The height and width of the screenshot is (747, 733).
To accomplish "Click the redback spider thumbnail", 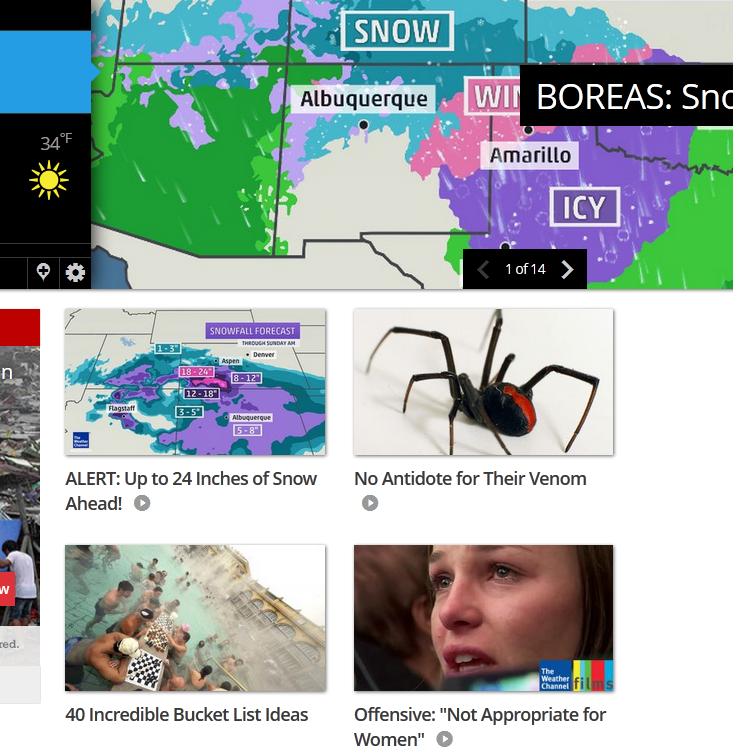I will 483,382.
